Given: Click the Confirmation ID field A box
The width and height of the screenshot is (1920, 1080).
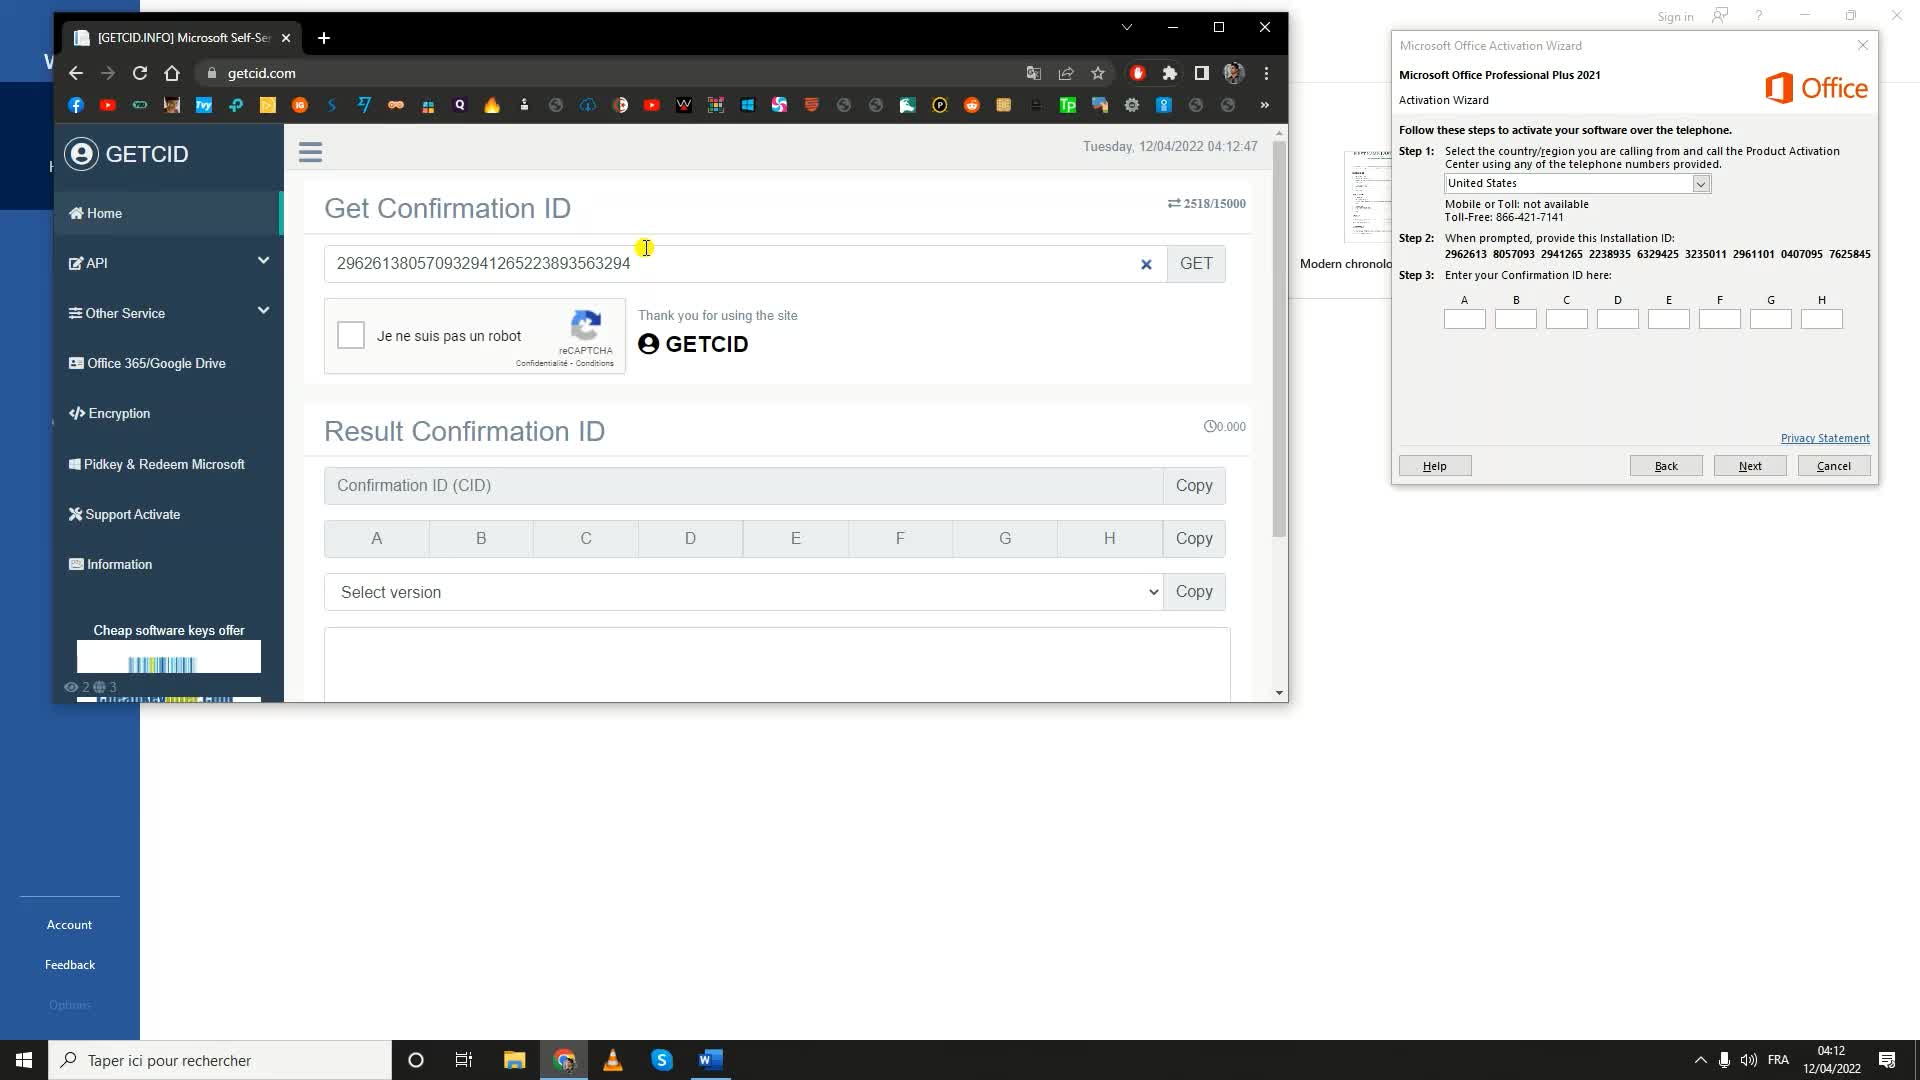Looking at the screenshot, I should (x=1464, y=319).
